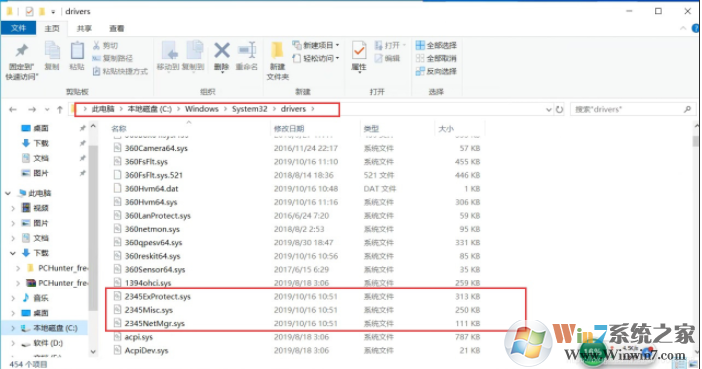Click the Paste (粘贴) clipboard icon

(77, 50)
